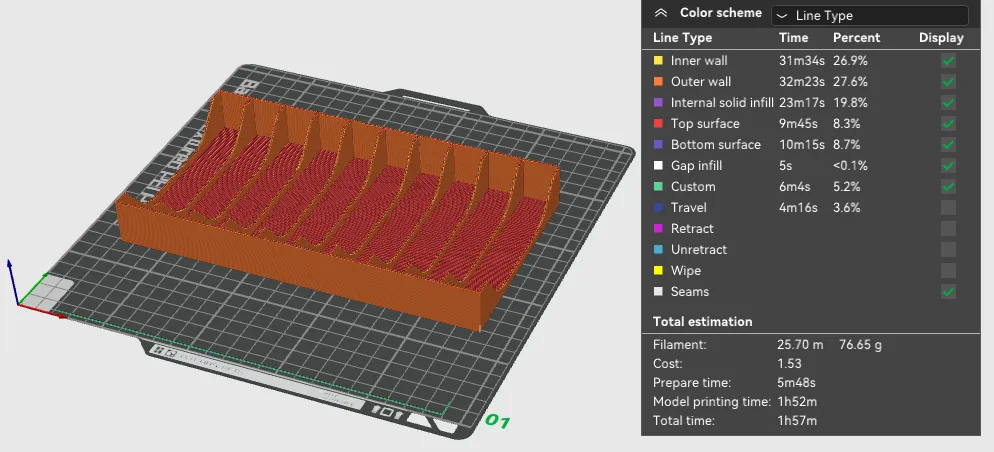Click the Bottom surface row label
Viewport: 994px width, 452px height.
(715, 145)
